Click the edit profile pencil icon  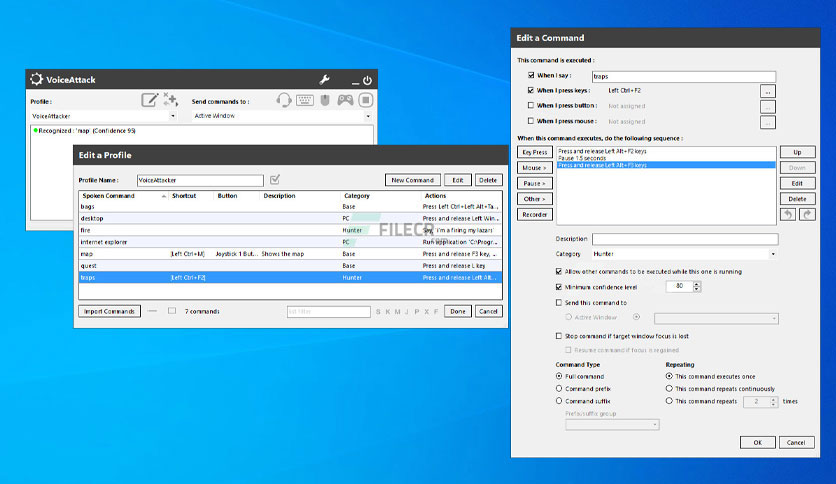[x=150, y=100]
